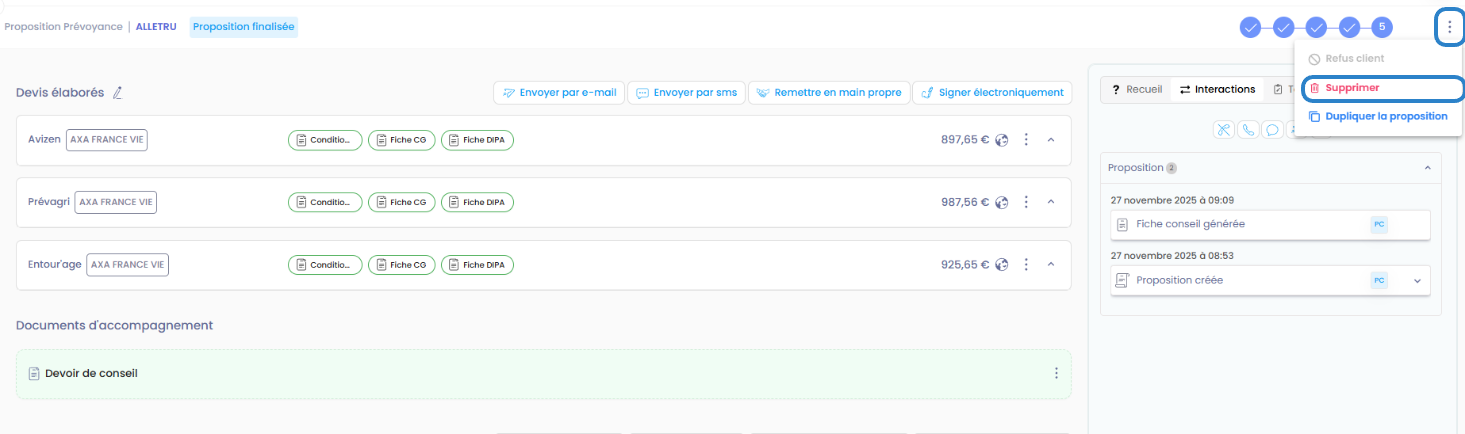Select Dupliquer la proposition menu entry
This screenshot has height=434, width=1465.
[x=1378, y=116]
